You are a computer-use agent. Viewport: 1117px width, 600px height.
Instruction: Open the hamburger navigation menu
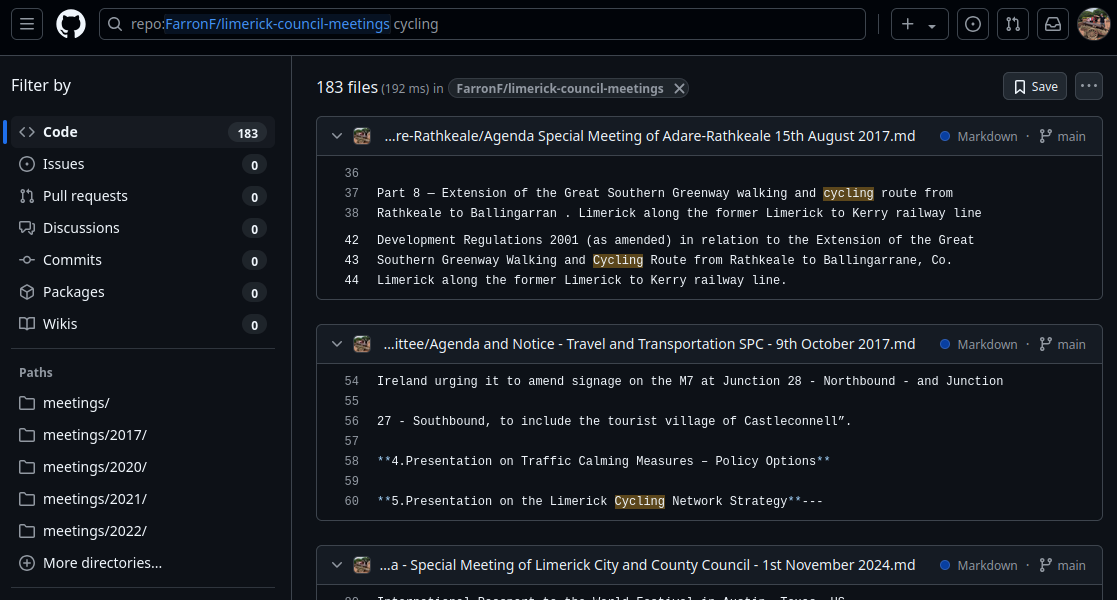[x=27, y=24]
